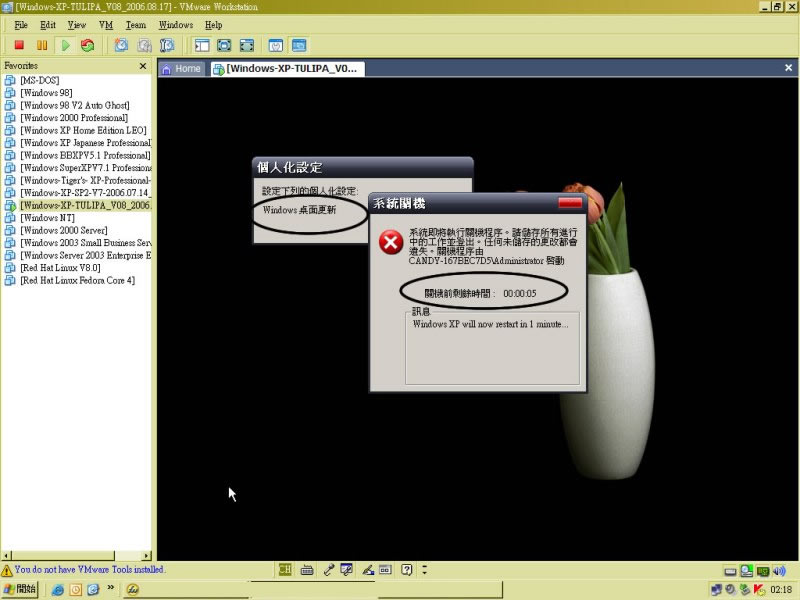Click the taskbar clock showing 02:18
Screen dimensions: 800x600
point(781,590)
